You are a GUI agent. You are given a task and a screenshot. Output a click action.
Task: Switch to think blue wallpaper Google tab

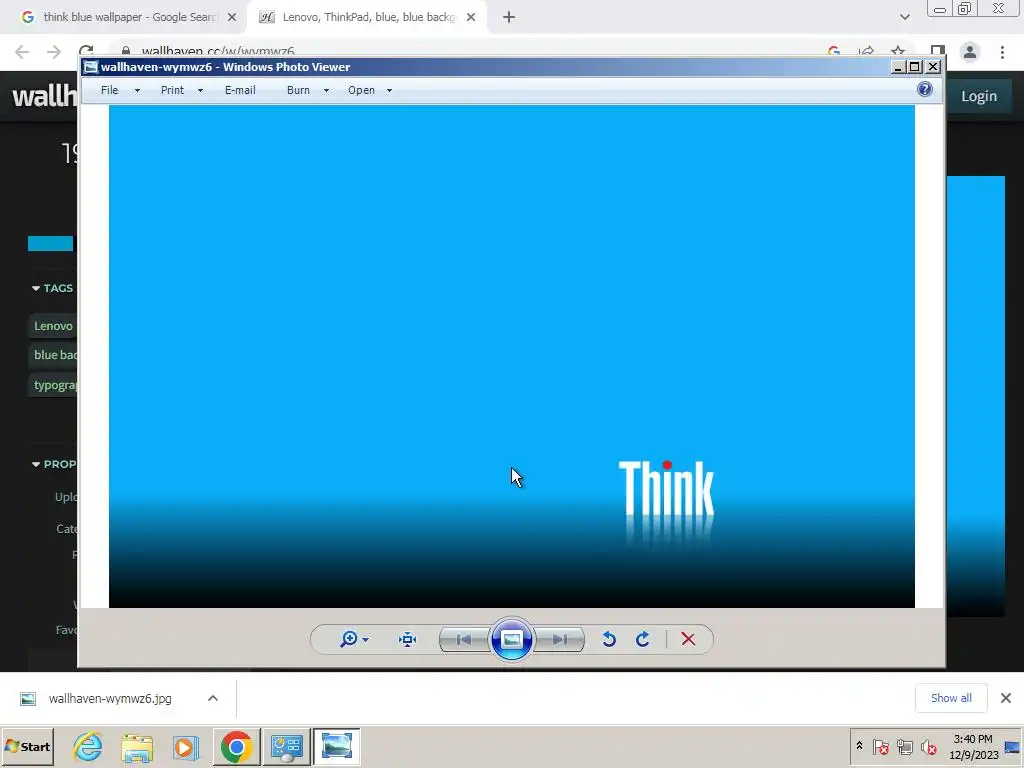pos(128,17)
